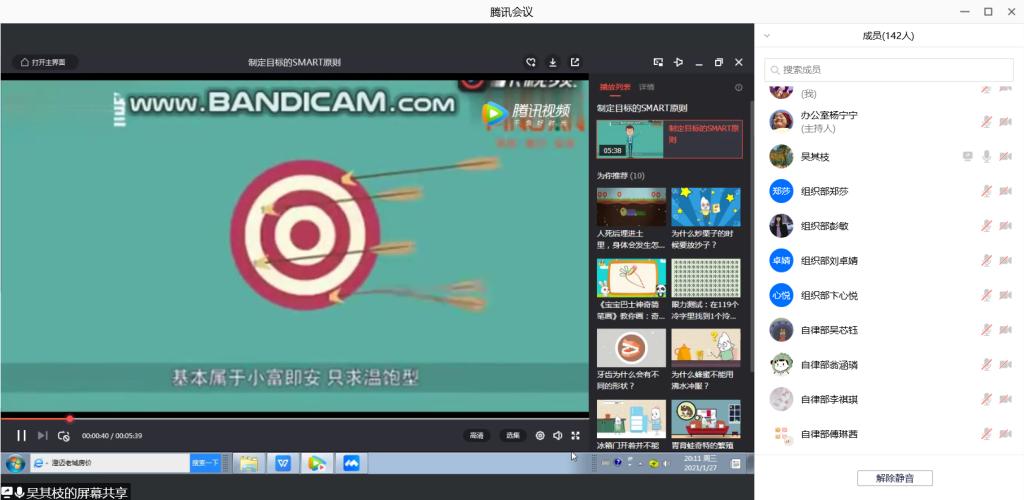Click the player settings gear icon
The image size is (1024, 500).
540,435
